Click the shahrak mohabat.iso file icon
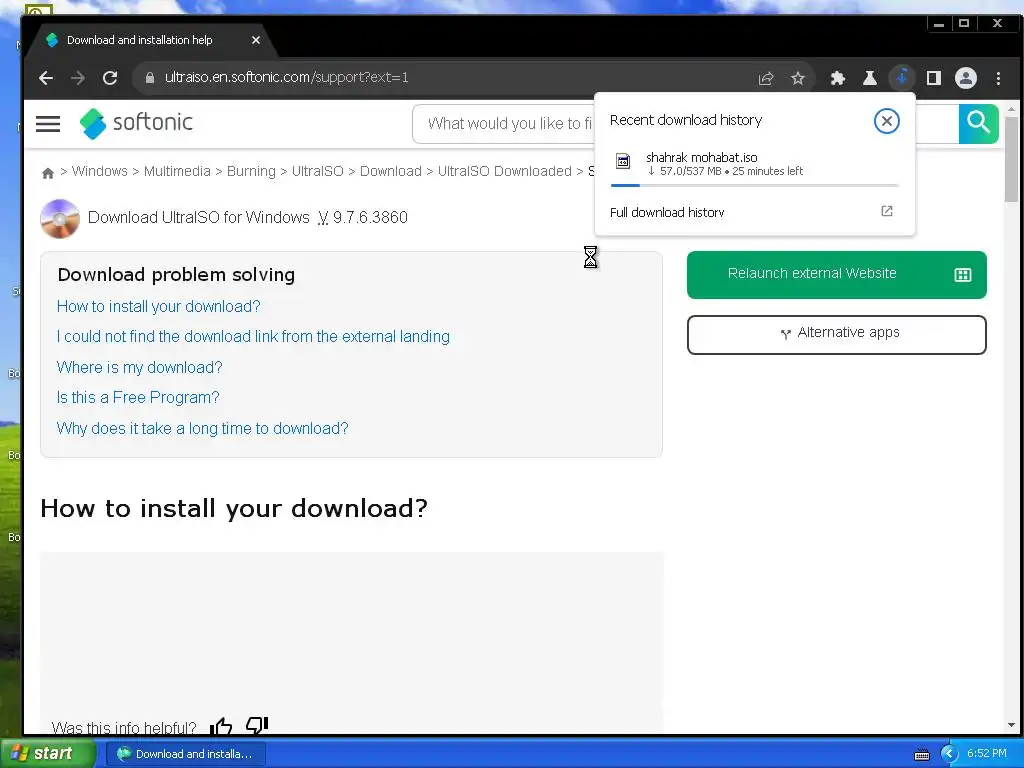 [623, 161]
